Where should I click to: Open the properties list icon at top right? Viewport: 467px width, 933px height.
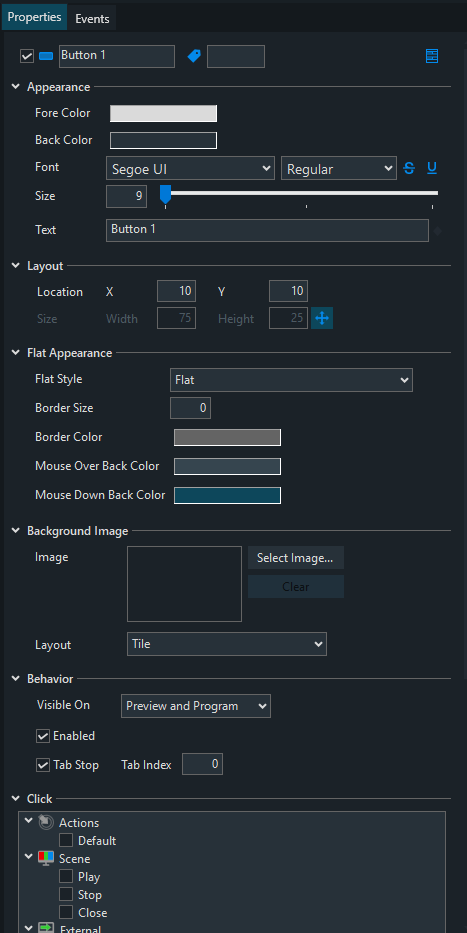pyautogui.click(x=432, y=57)
